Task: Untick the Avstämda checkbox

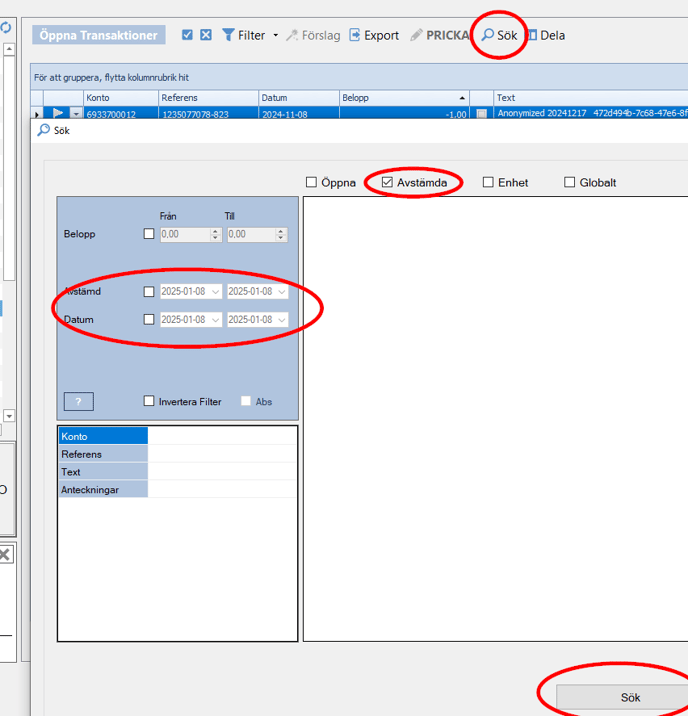Action: (387, 183)
